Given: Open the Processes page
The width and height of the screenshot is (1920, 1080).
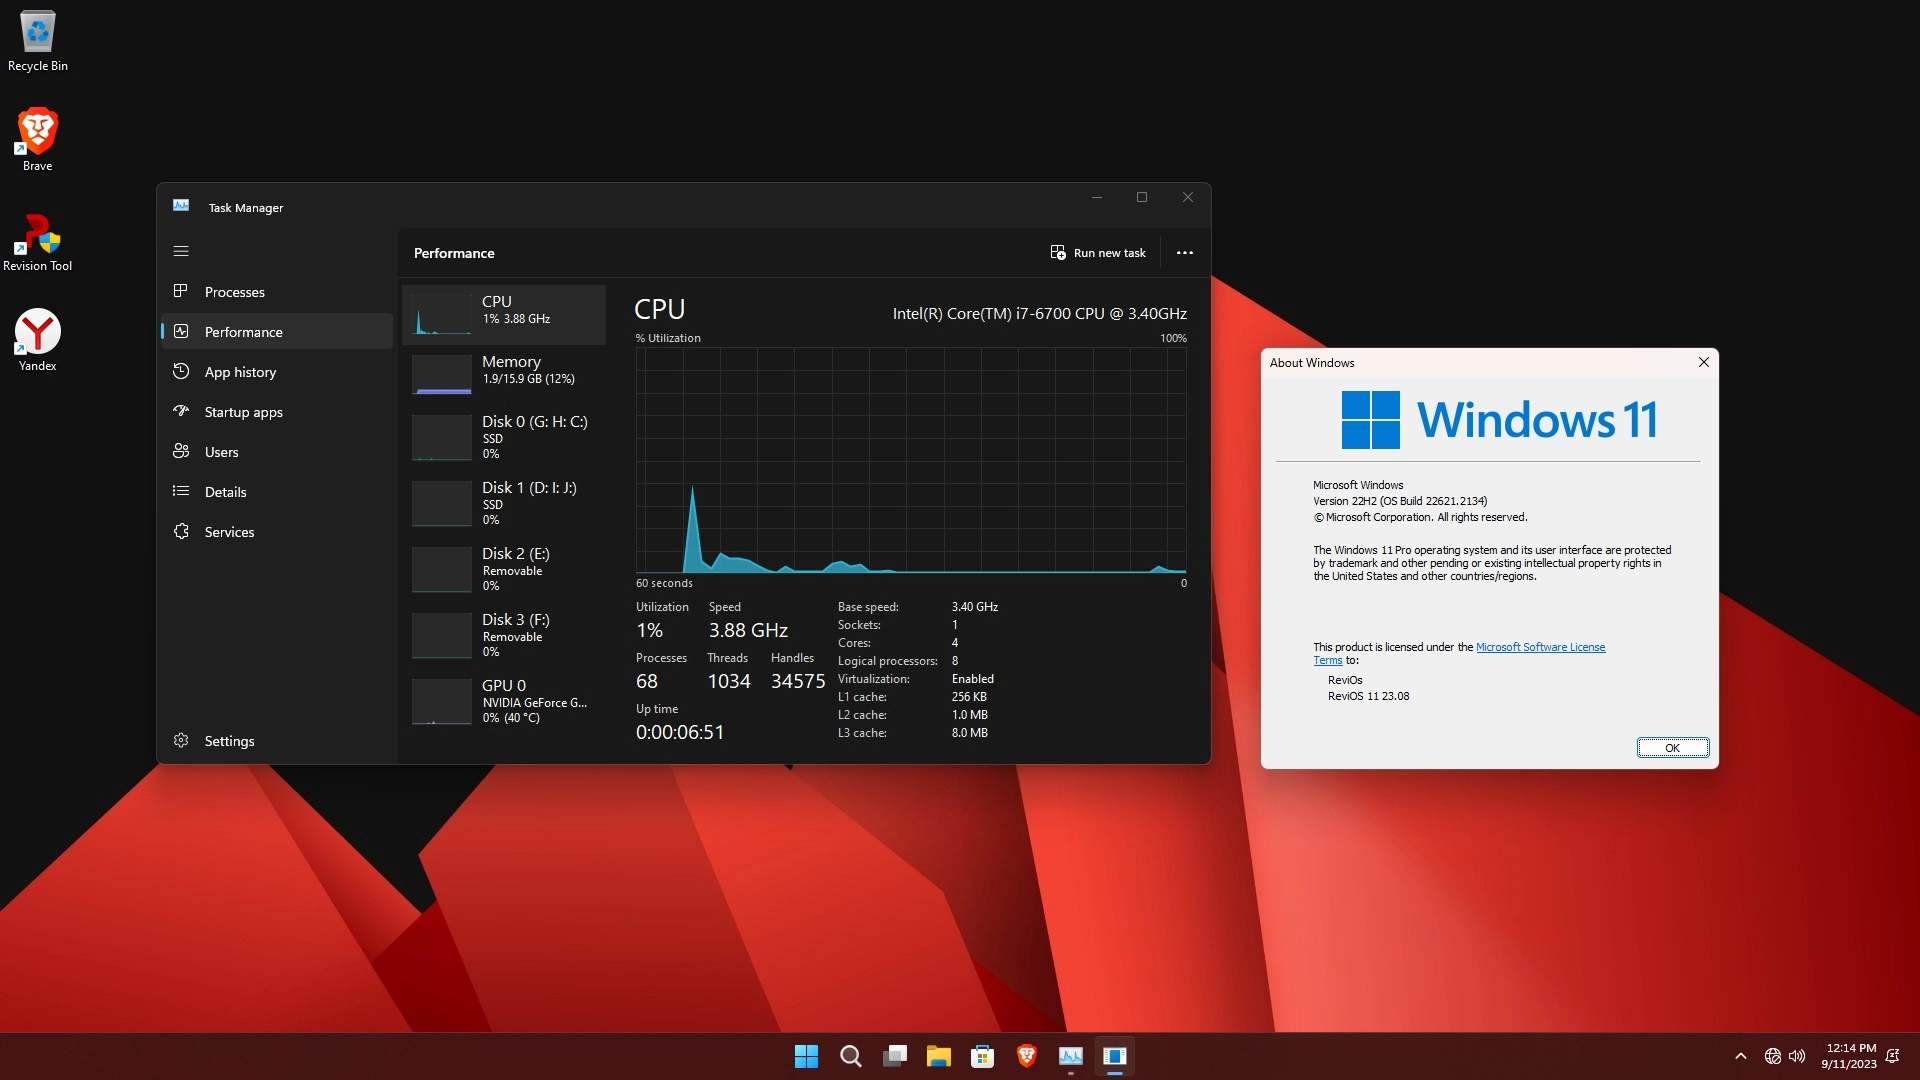Looking at the screenshot, I should click(234, 292).
